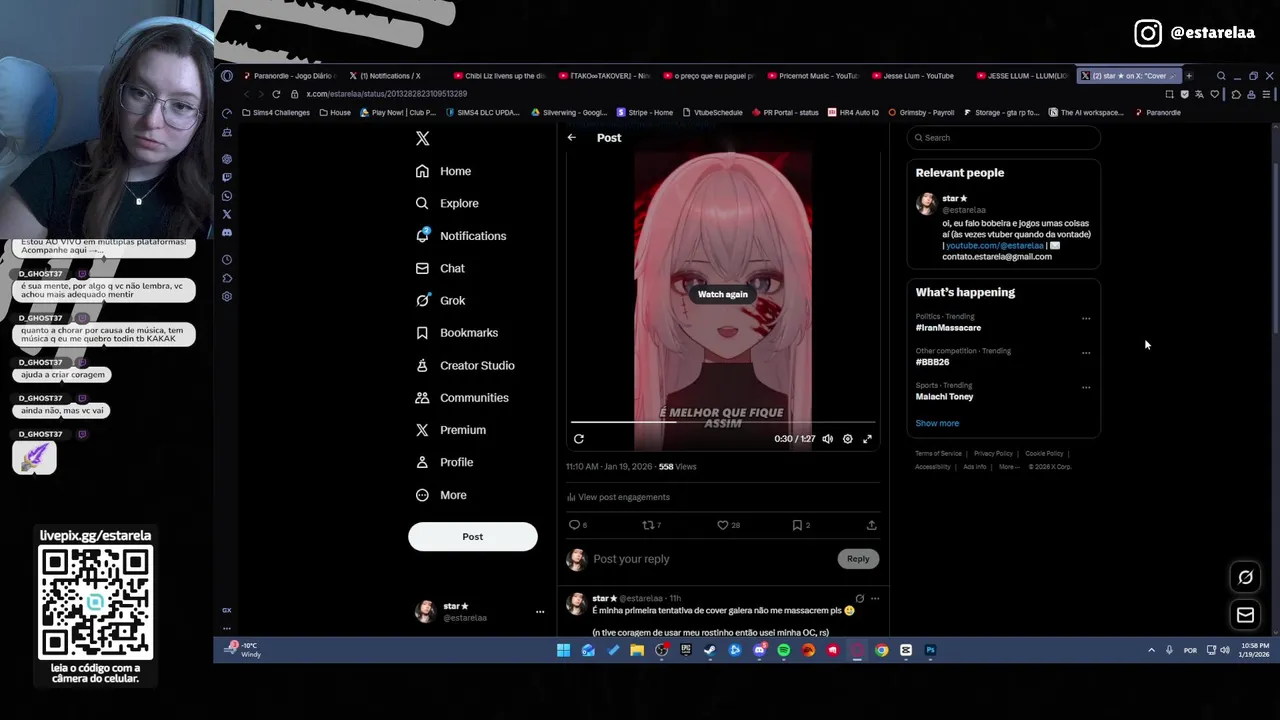The image size is (1280, 720).
Task: Open Creator Studio in sidebar
Action: click(x=464, y=365)
